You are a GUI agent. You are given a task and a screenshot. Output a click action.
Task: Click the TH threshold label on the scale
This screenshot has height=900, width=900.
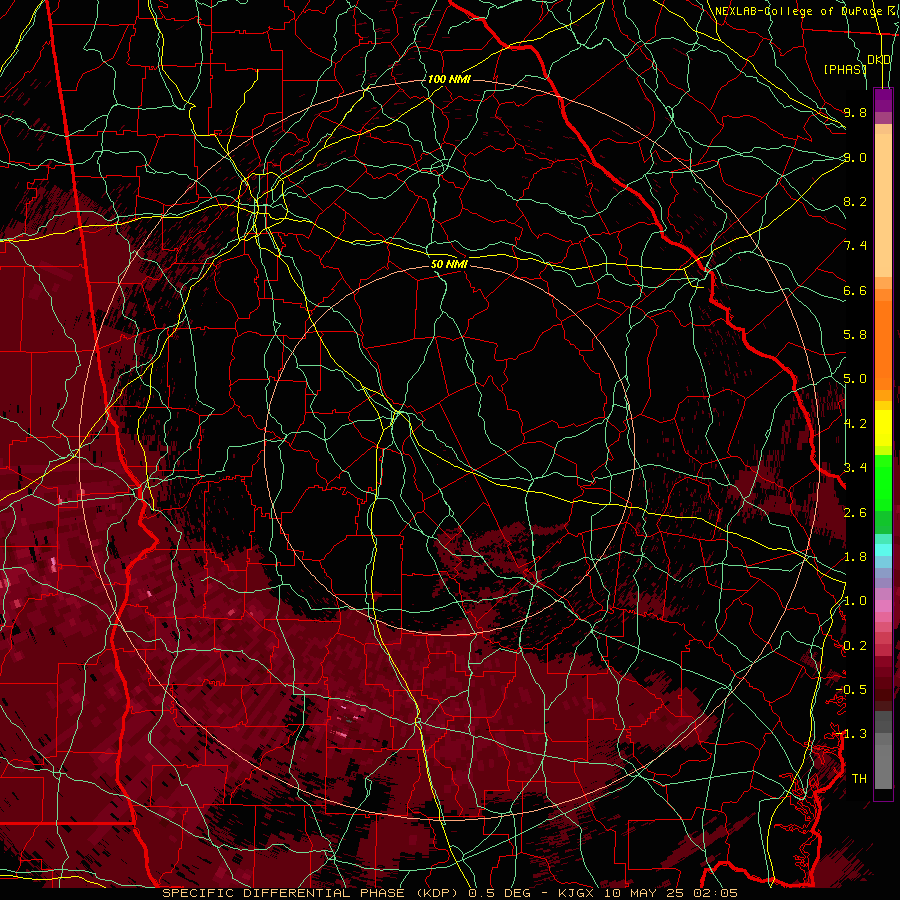tap(859, 779)
